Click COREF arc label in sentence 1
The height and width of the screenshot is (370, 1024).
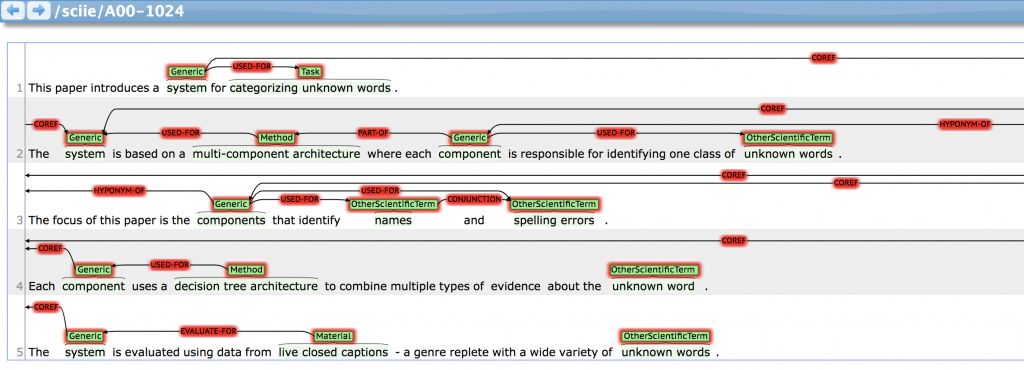[x=823, y=58]
